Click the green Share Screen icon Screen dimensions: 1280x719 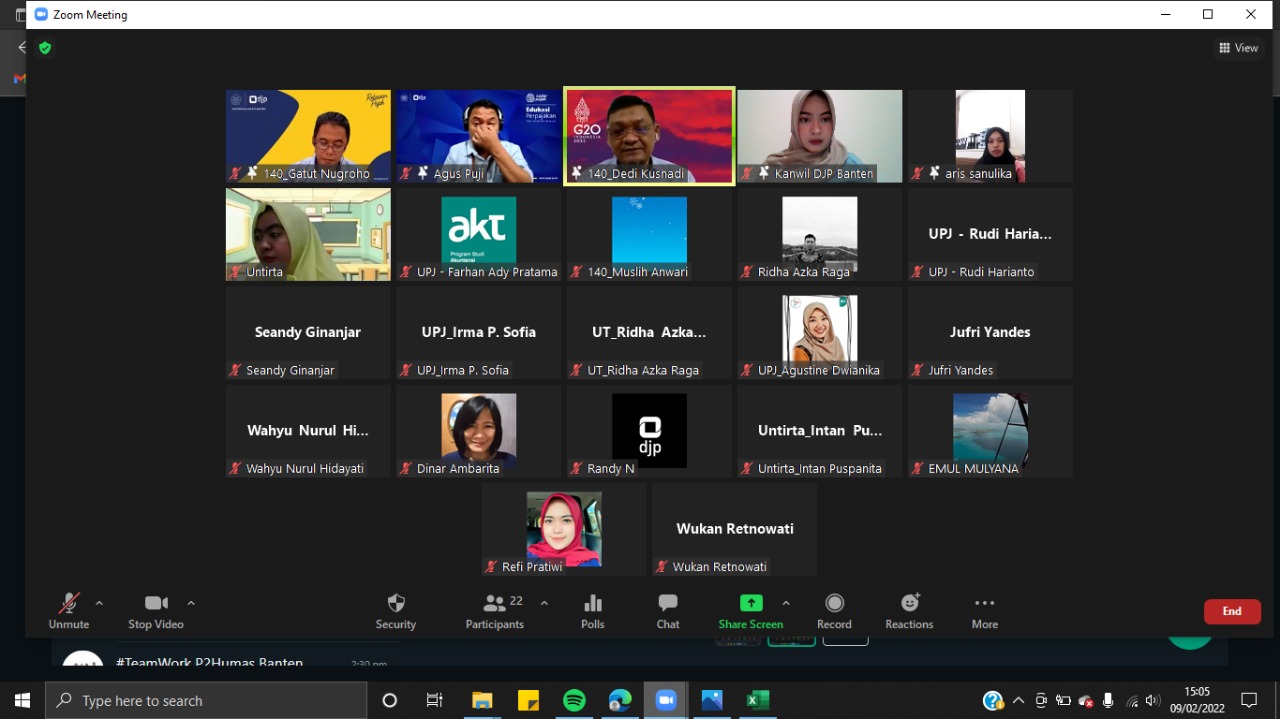click(x=750, y=604)
